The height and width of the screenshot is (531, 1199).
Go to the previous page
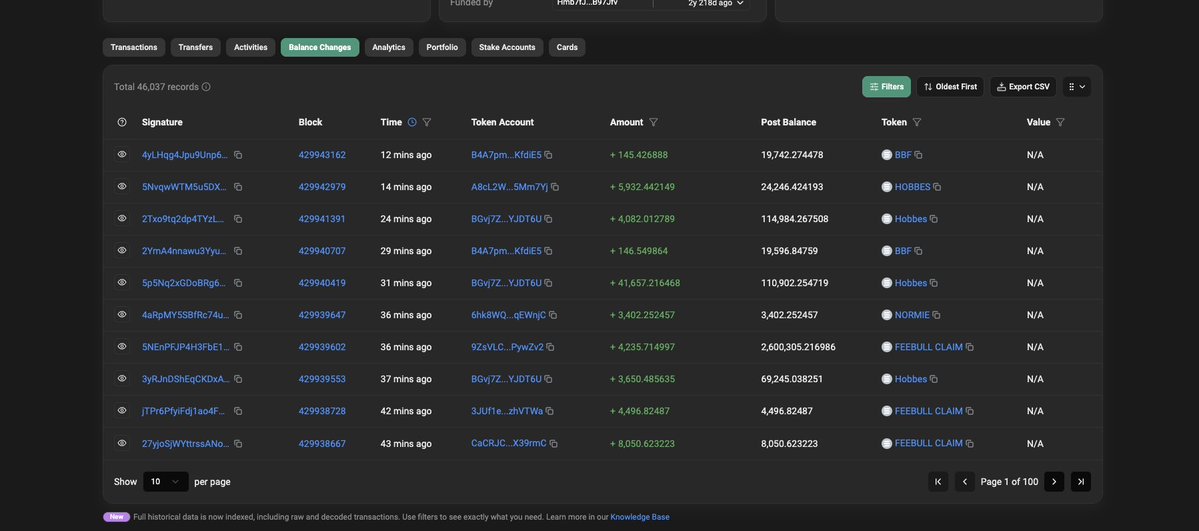tap(965, 482)
